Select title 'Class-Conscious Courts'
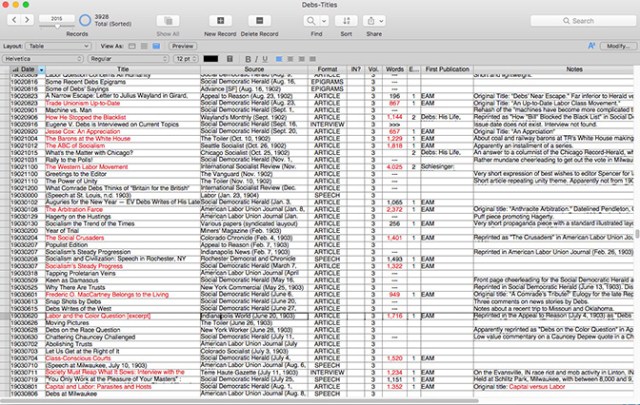 [x=78, y=358]
